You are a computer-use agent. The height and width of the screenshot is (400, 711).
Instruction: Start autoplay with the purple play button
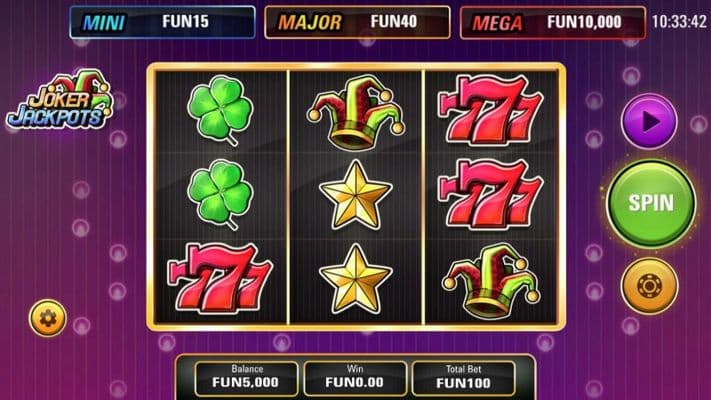click(x=649, y=121)
